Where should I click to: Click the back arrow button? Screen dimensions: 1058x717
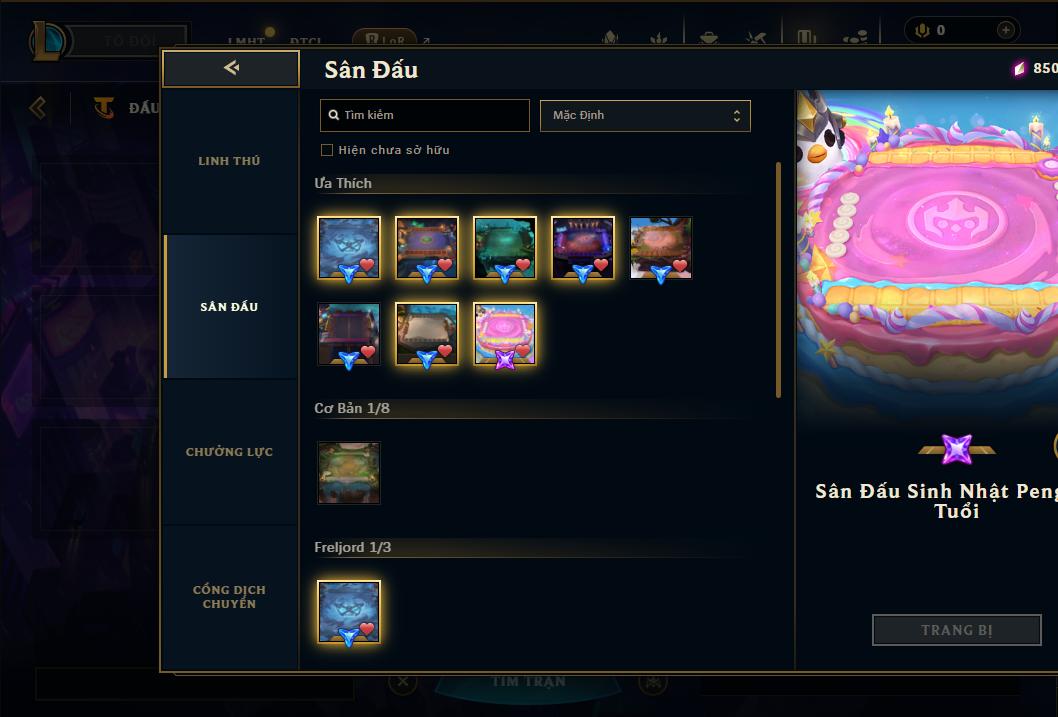pyautogui.click(x=231, y=68)
